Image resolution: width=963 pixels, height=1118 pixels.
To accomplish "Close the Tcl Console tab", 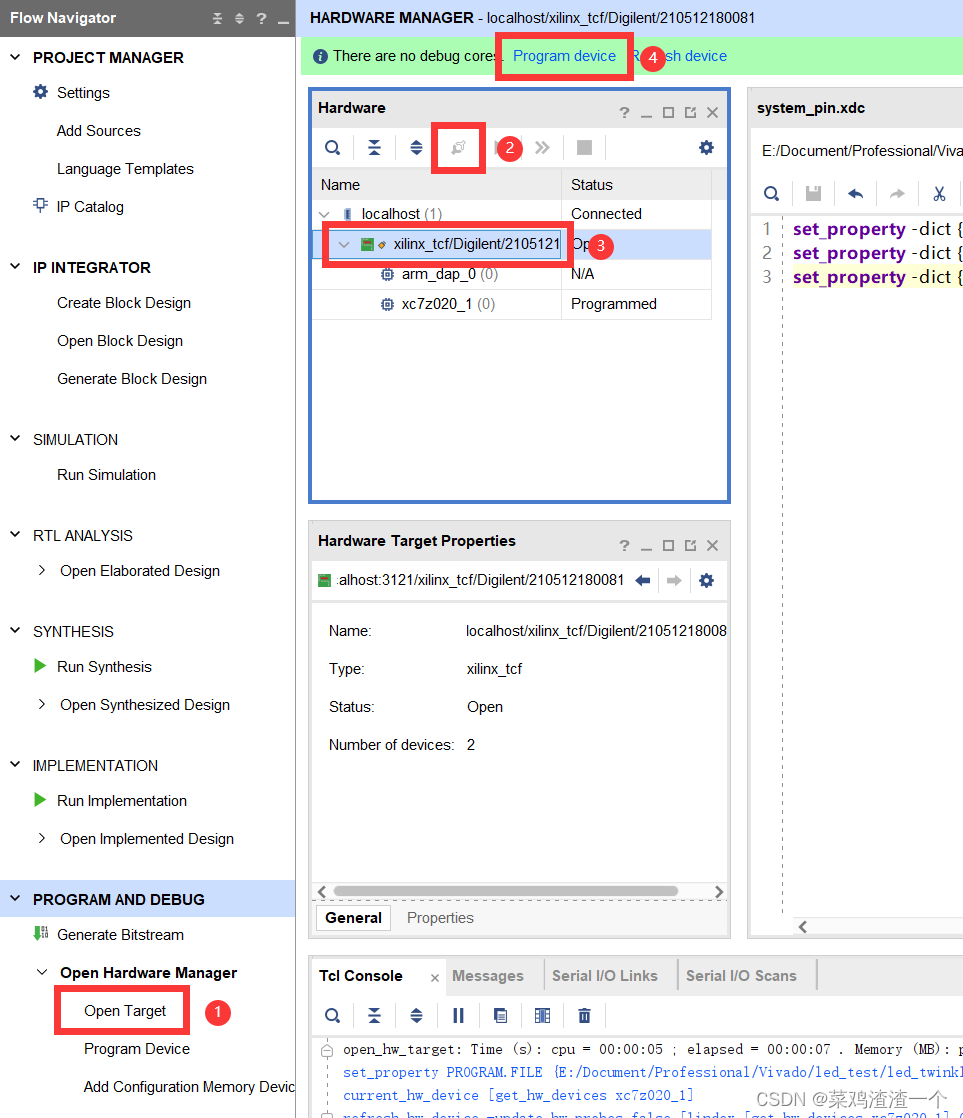I will pos(435,978).
